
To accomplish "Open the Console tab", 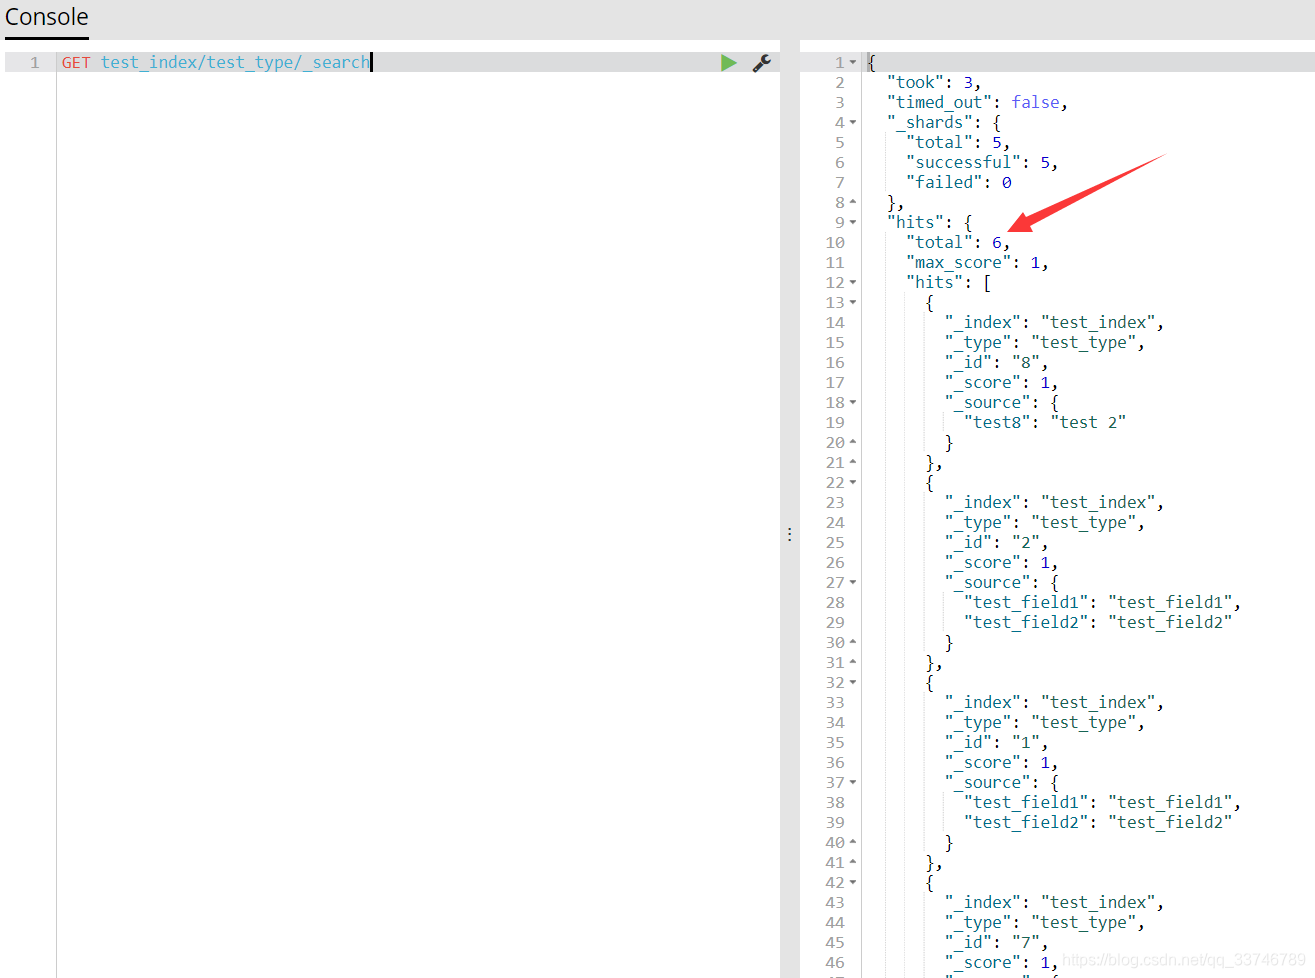I will click(46, 18).
